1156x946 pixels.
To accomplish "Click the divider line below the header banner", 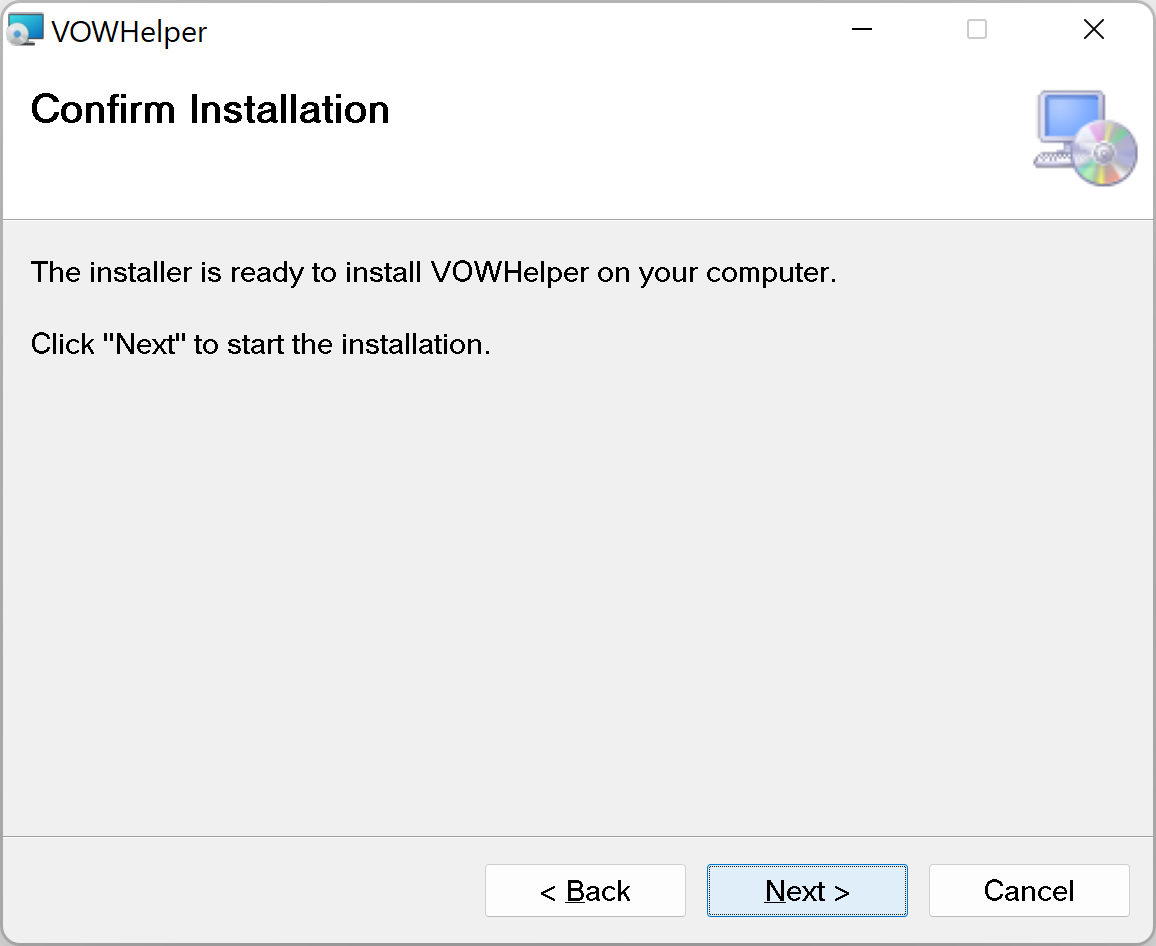I will pyautogui.click(x=578, y=219).
